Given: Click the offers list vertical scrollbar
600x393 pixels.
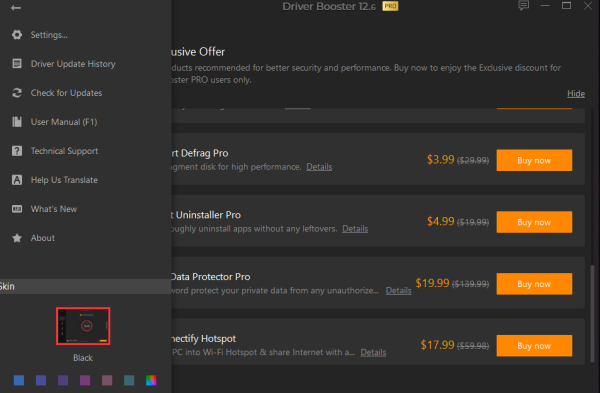Looking at the screenshot, I should click(x=592, y=314).
